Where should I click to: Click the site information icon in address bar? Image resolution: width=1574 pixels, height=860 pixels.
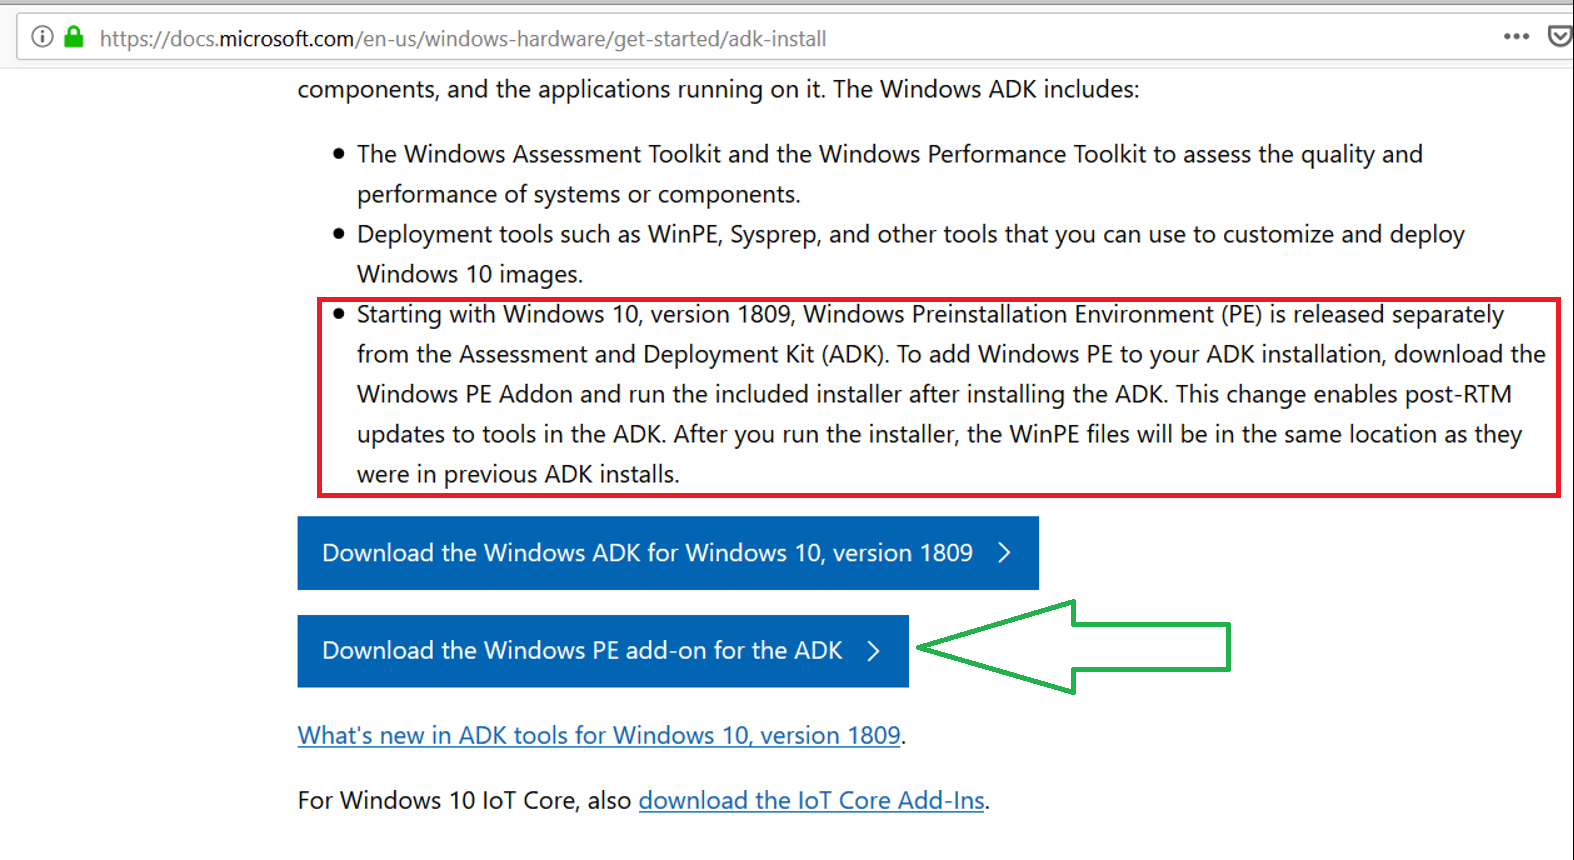point(42,38)
